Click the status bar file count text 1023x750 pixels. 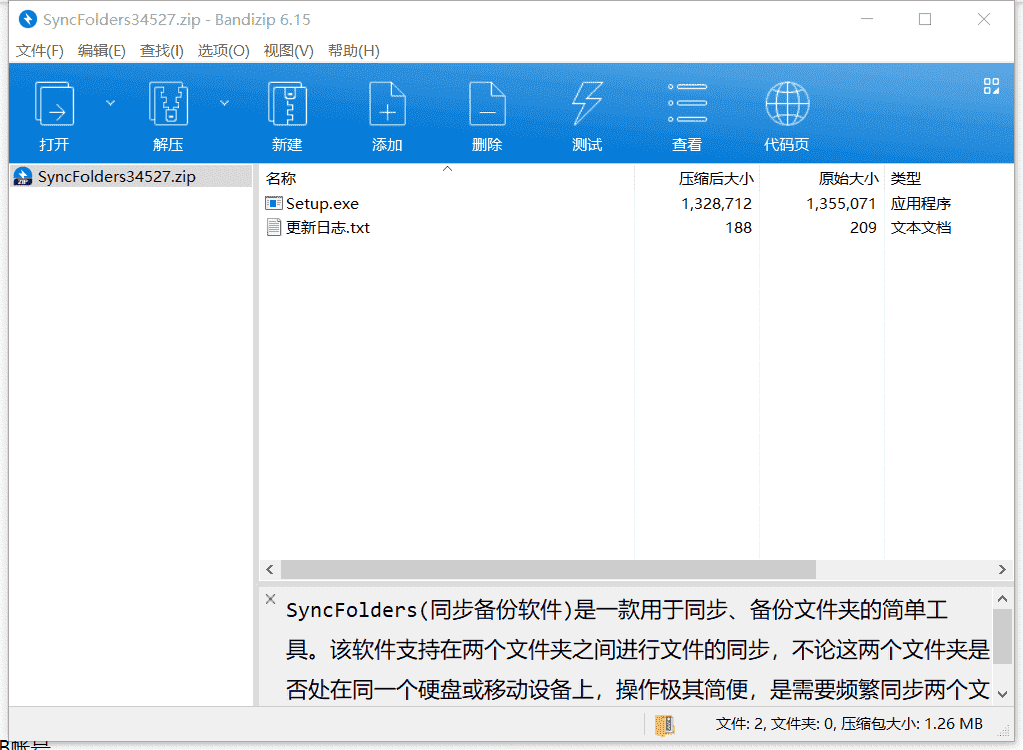pyautogui.click(x=849, y=724)
